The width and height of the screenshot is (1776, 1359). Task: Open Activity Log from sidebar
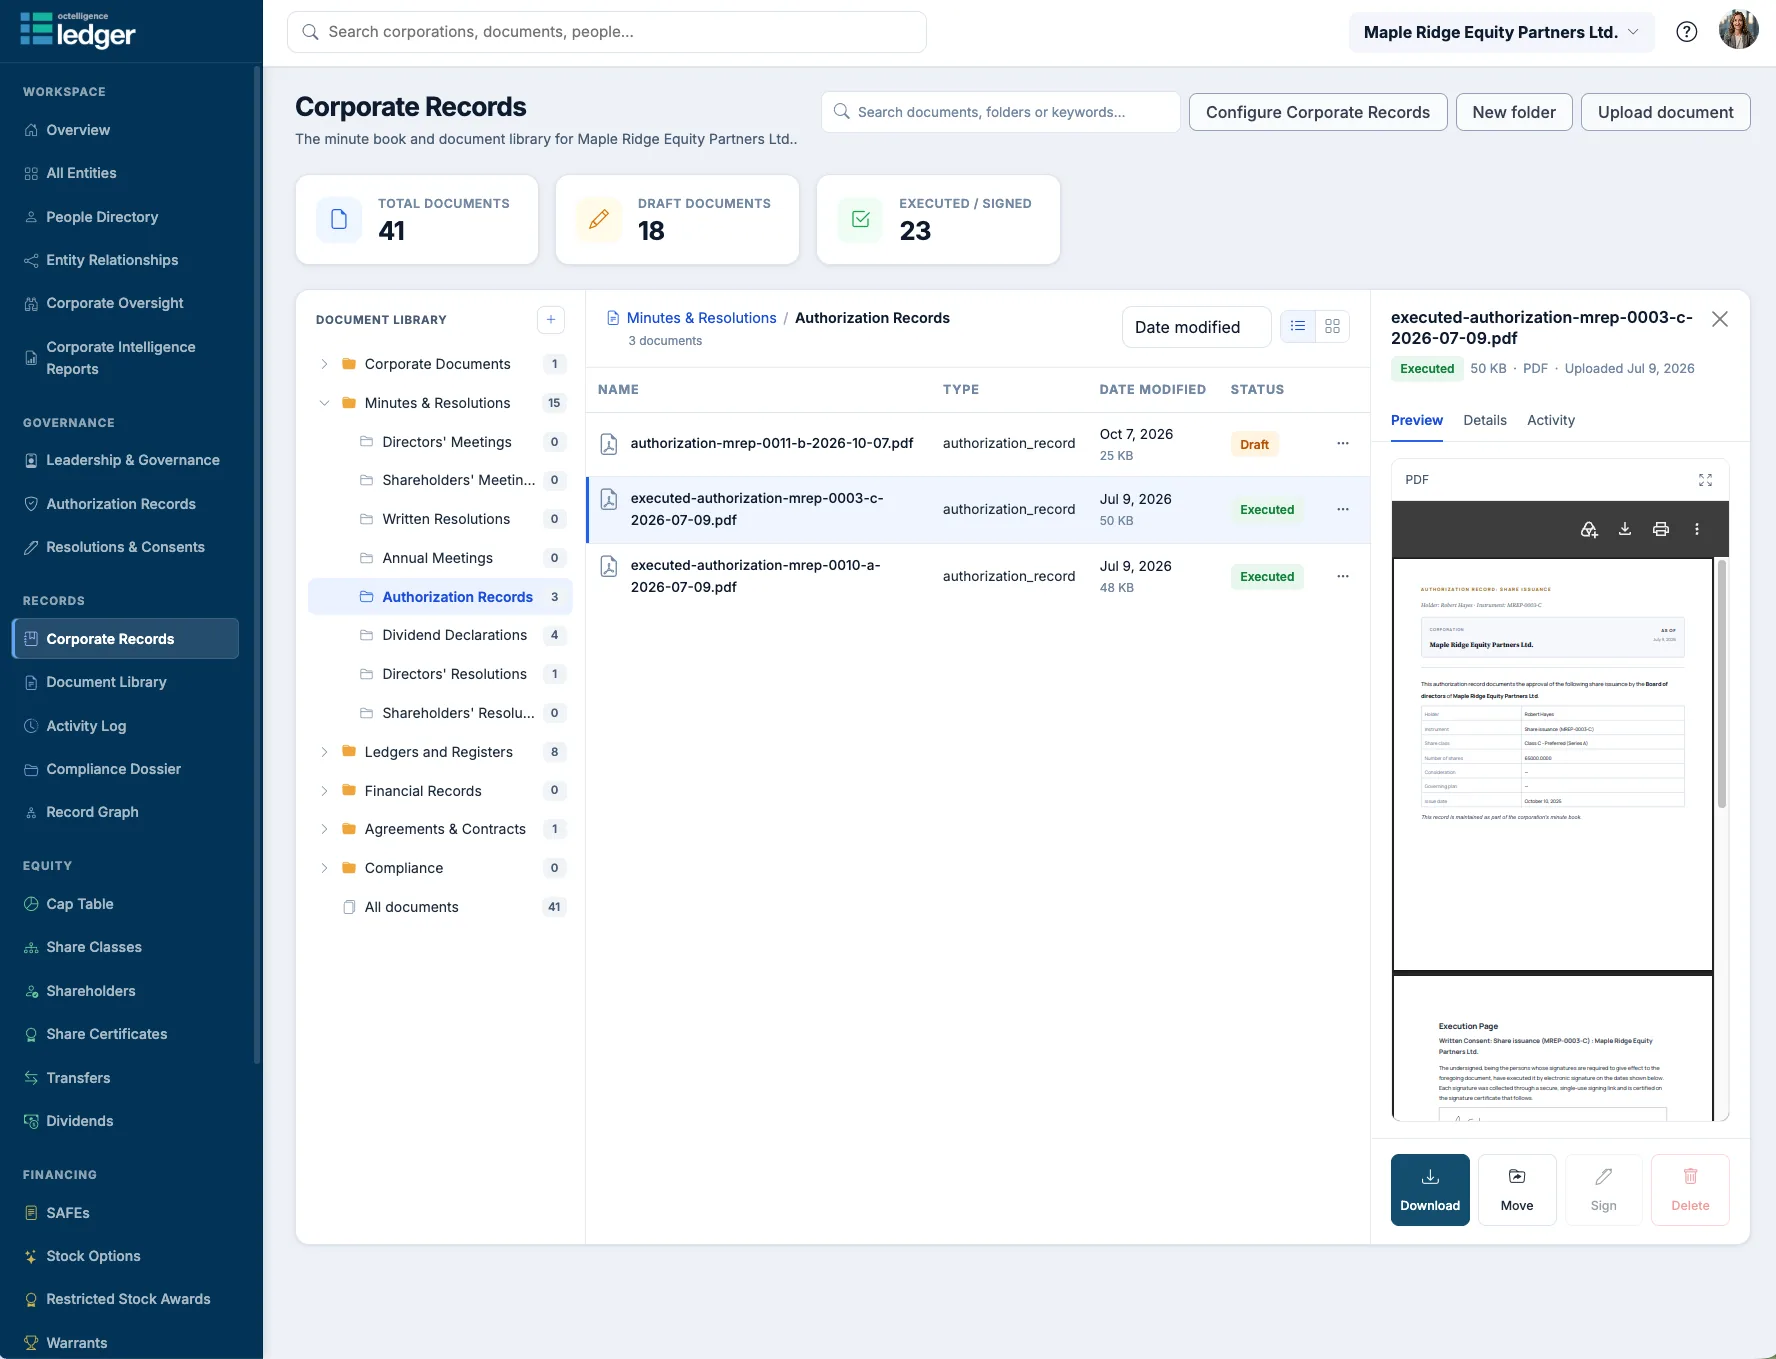click(x=125, y=726)
